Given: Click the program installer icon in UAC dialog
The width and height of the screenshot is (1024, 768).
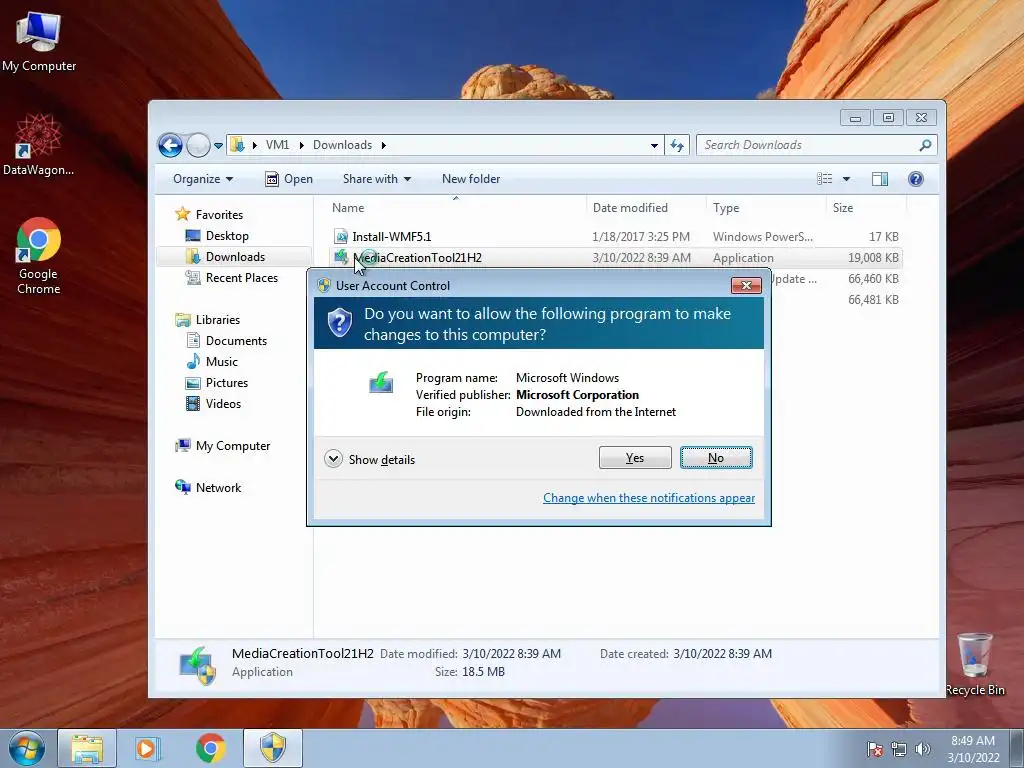Looking at the screenshot, I should point(381,382).
